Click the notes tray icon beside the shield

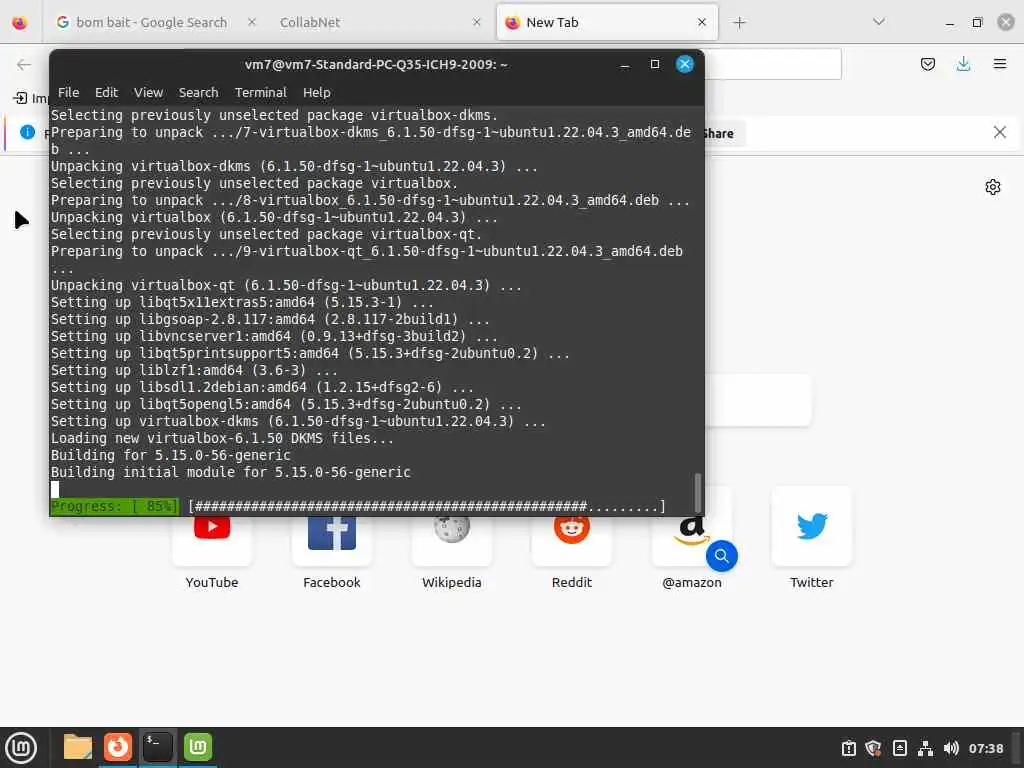point(899,748)
